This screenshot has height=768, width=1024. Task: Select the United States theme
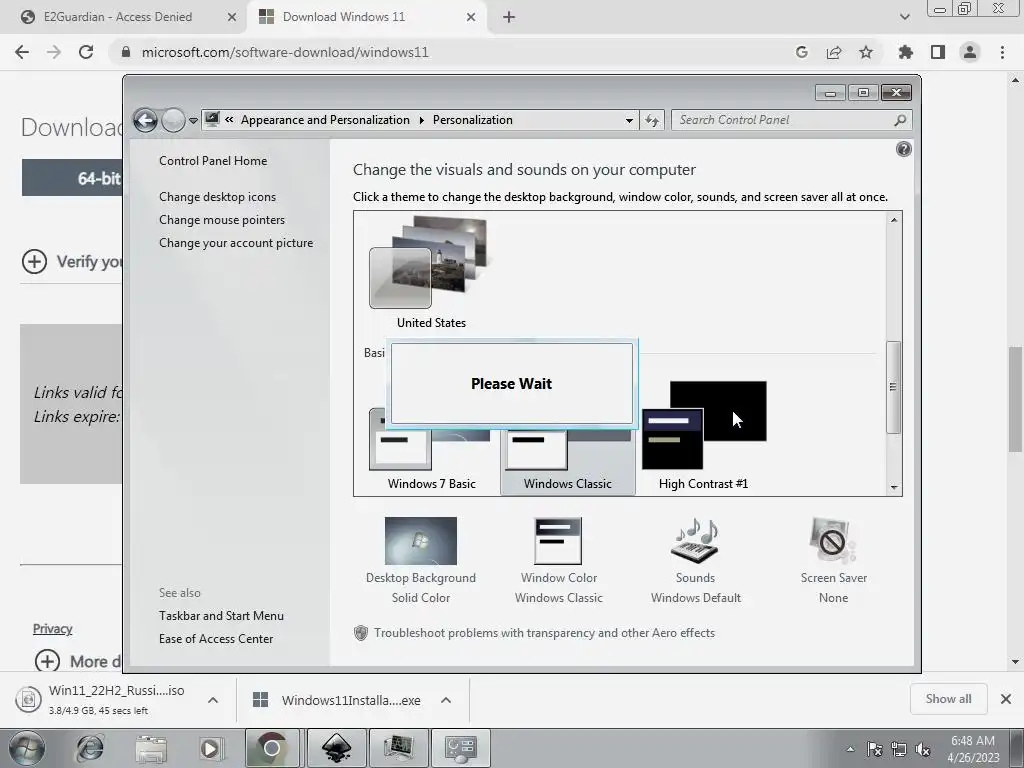tap(431, 273)
